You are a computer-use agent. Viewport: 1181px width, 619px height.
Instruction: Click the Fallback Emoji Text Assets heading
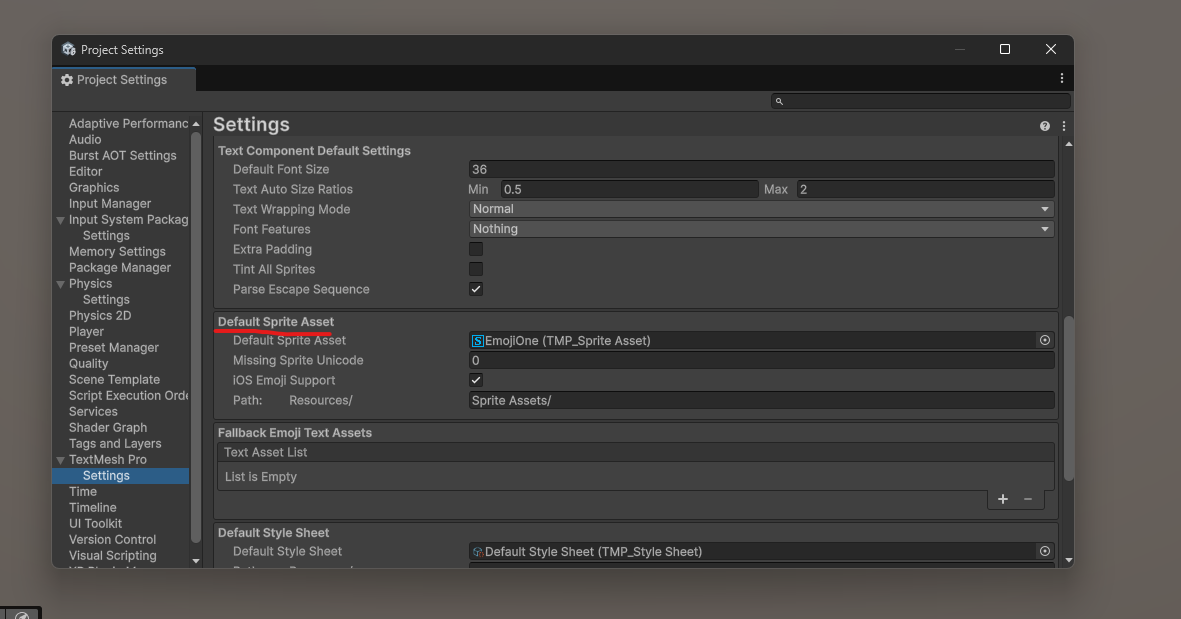point(294,433)
